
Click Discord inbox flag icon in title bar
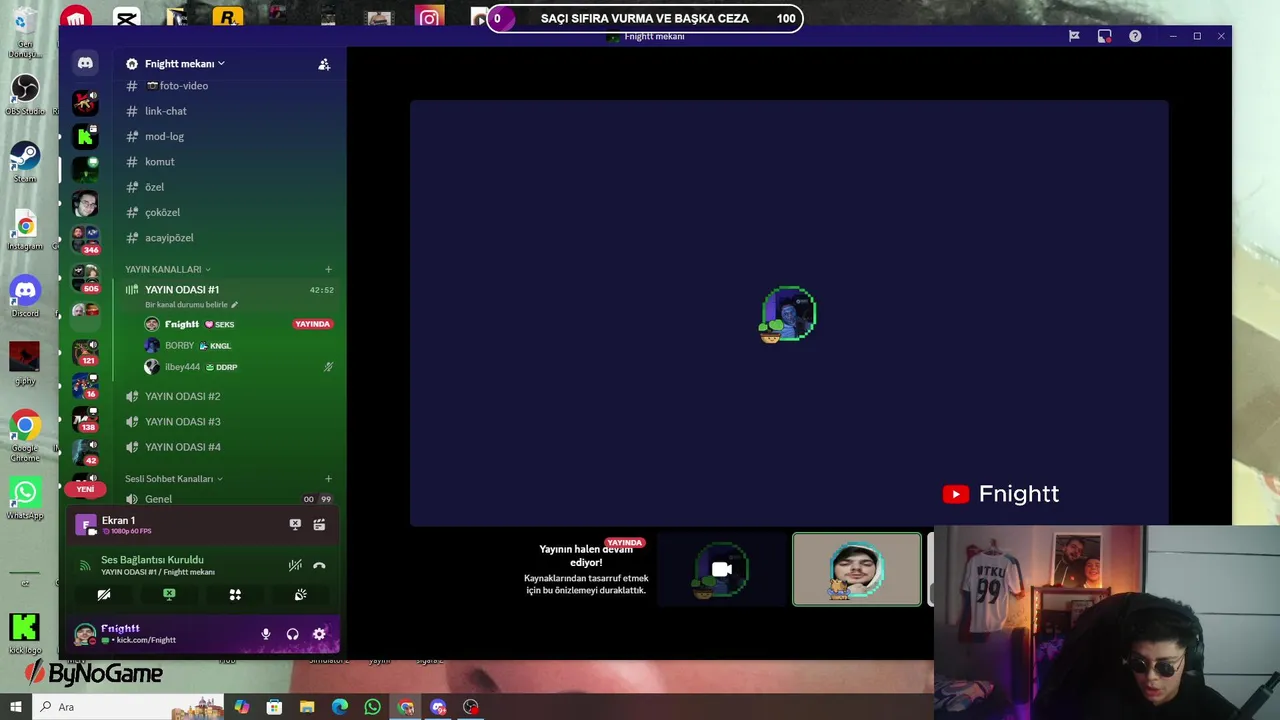click(x=1074, y=36)
